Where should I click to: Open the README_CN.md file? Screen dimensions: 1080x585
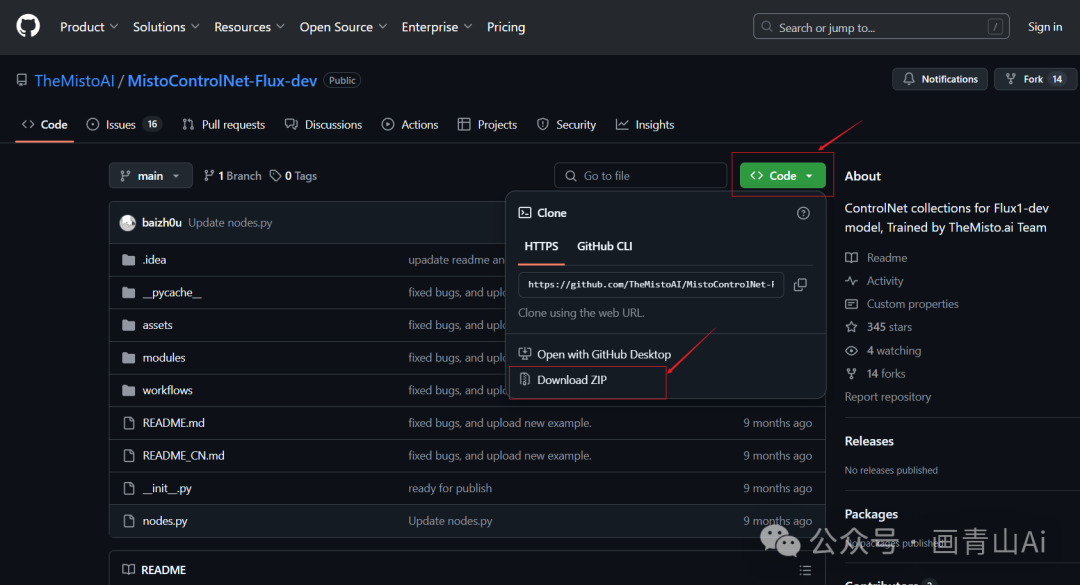tap(183, 455)
